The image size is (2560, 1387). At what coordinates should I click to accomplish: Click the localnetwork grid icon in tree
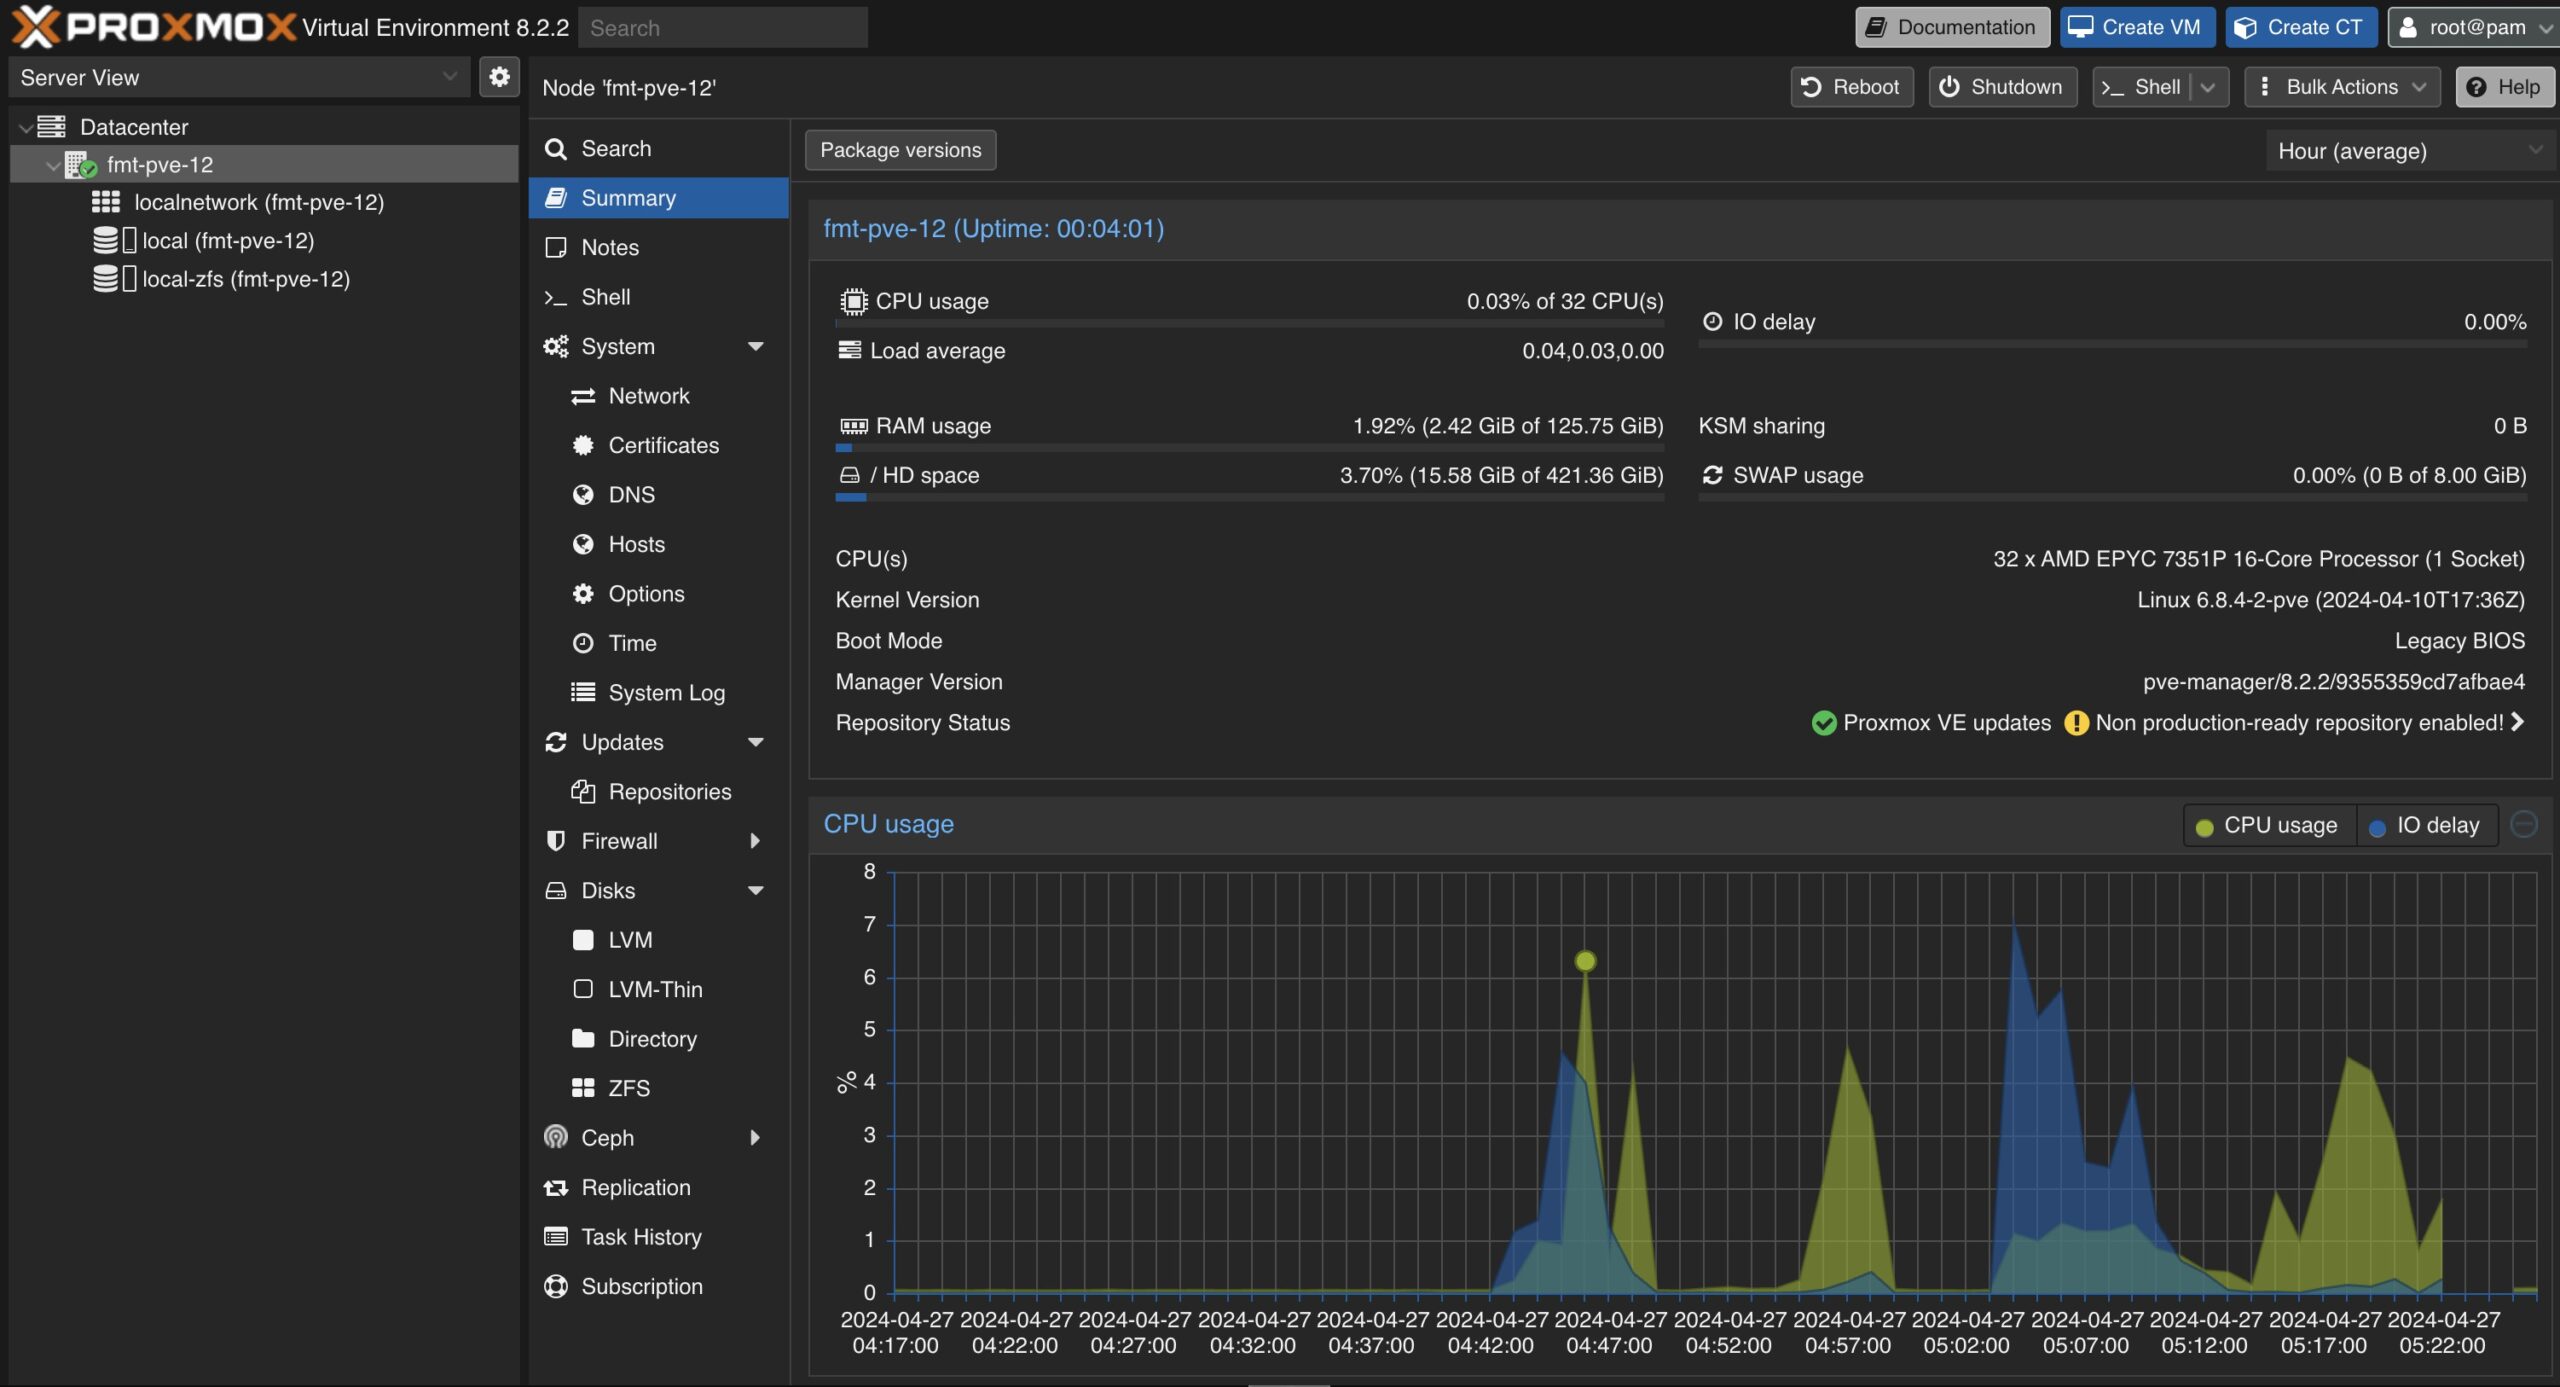105,202
